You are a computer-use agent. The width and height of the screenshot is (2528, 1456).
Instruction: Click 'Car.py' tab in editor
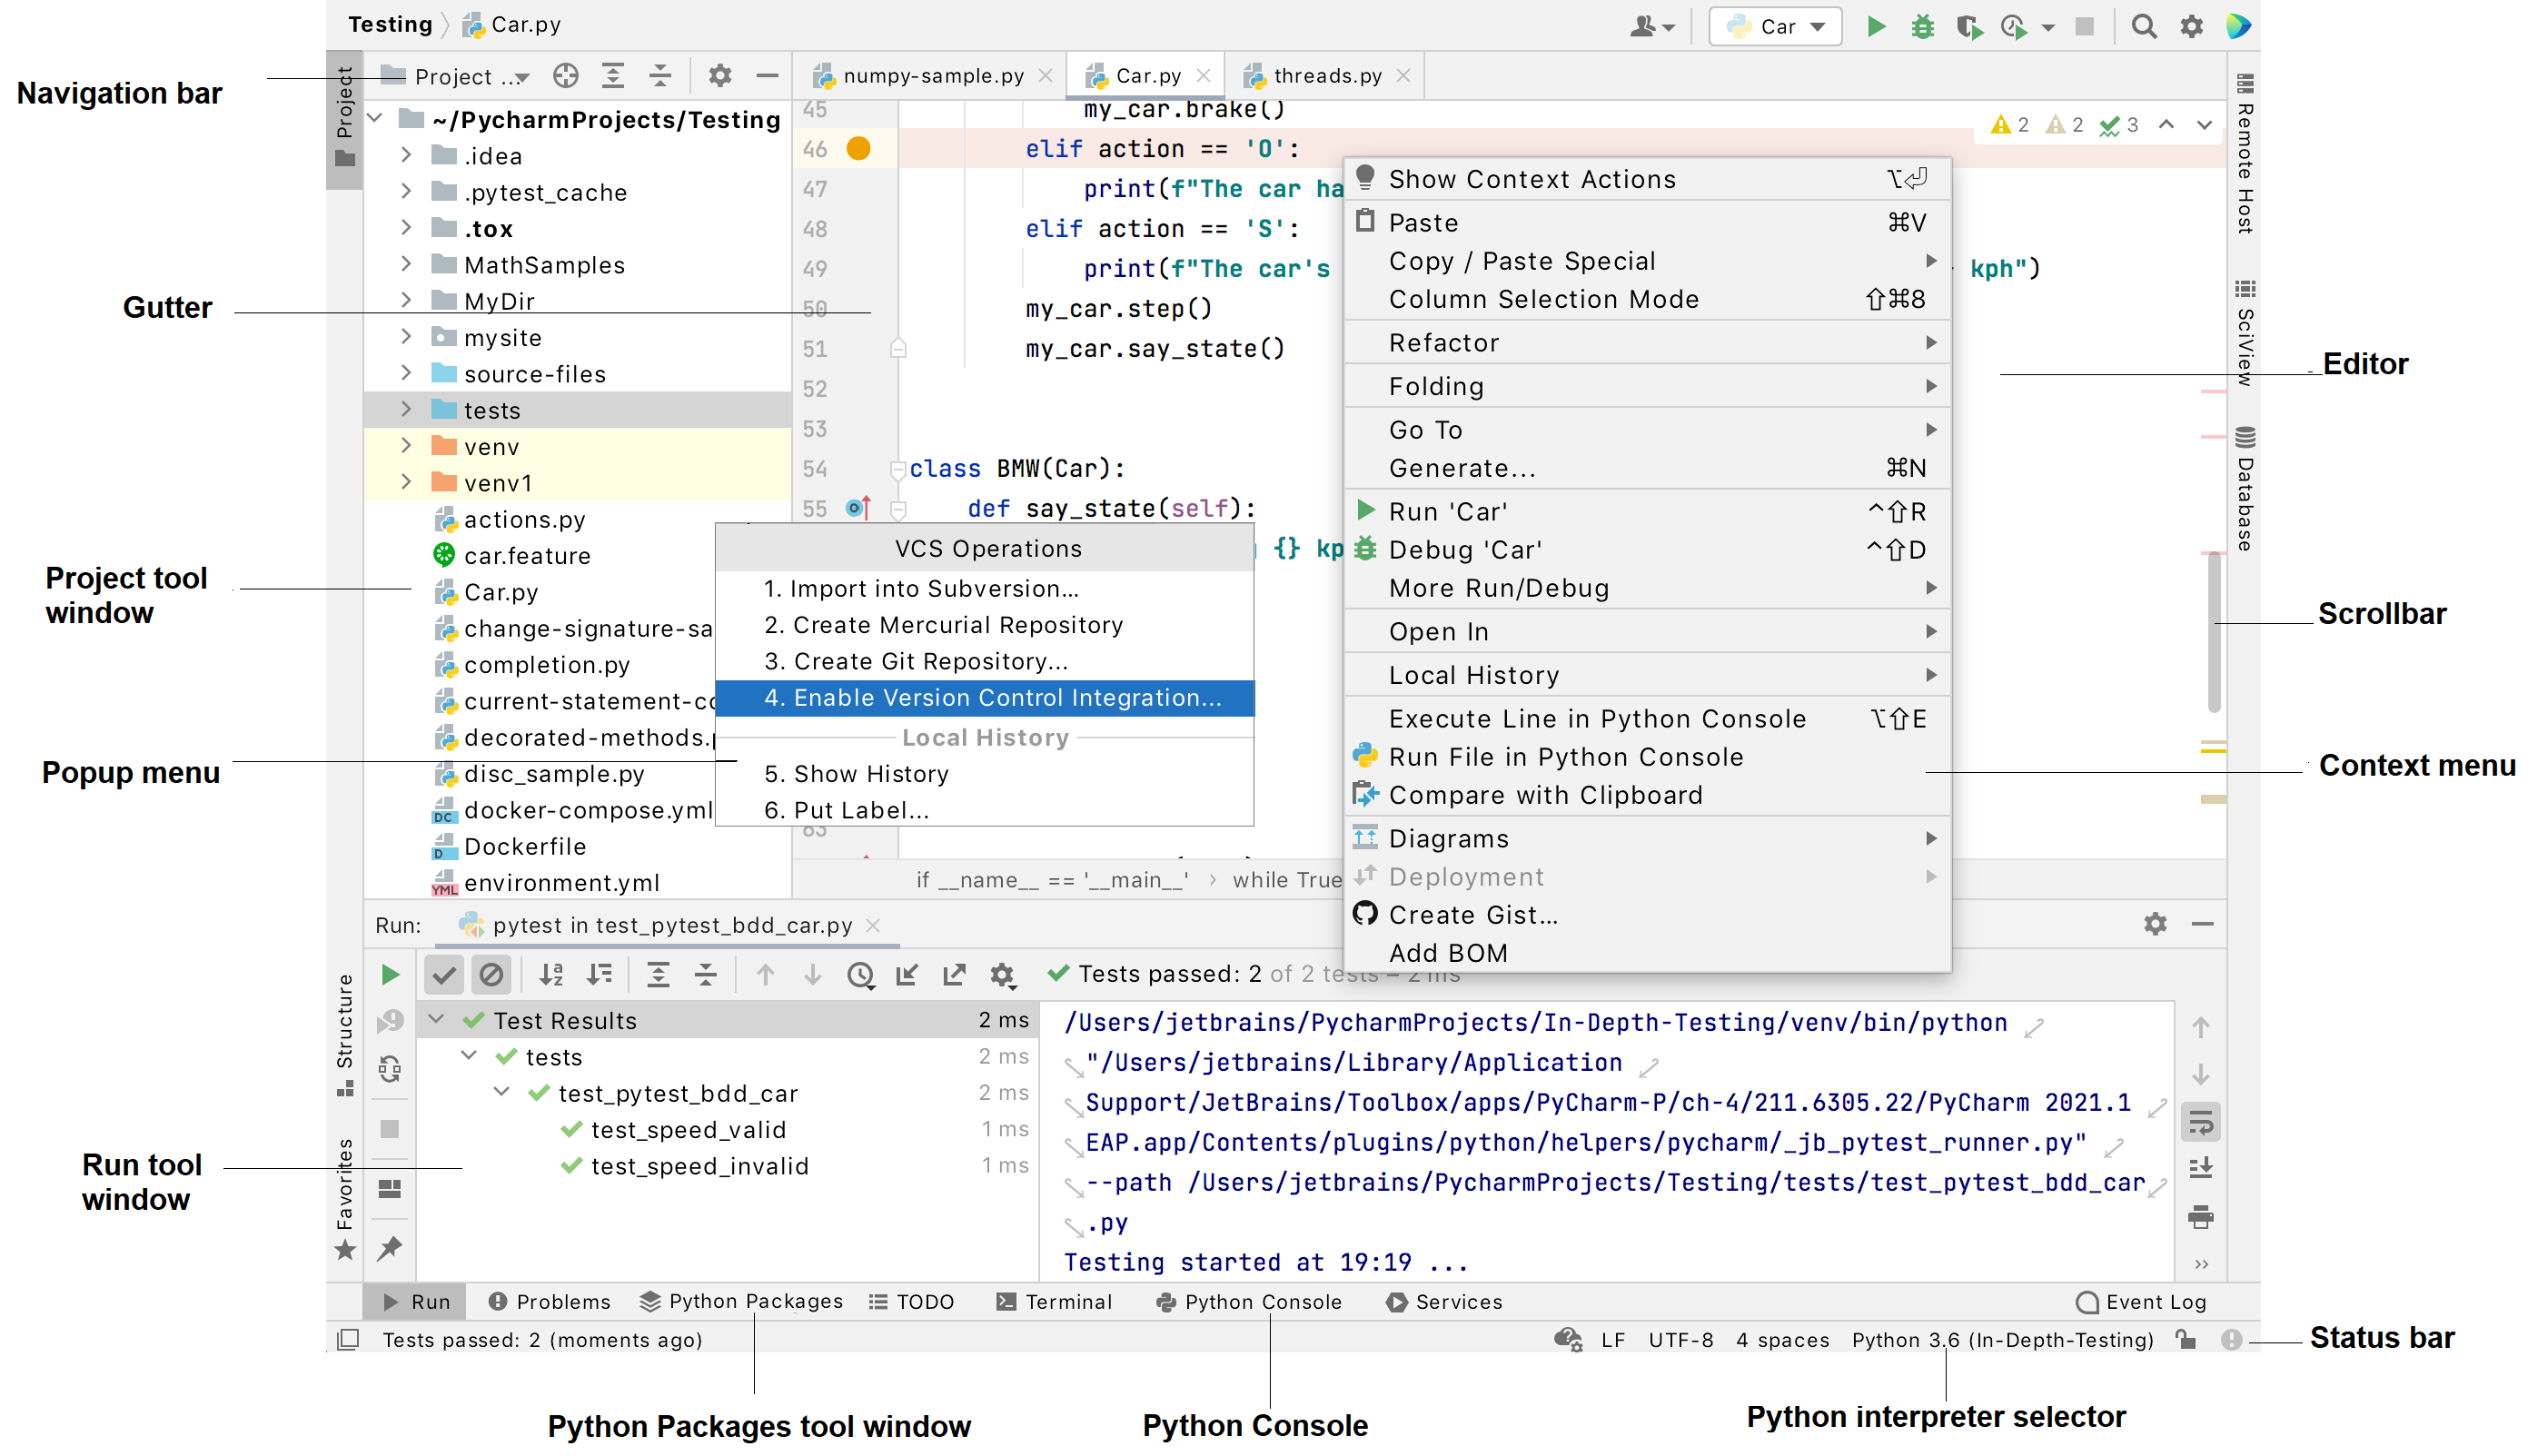click(x=1141, y=74)
